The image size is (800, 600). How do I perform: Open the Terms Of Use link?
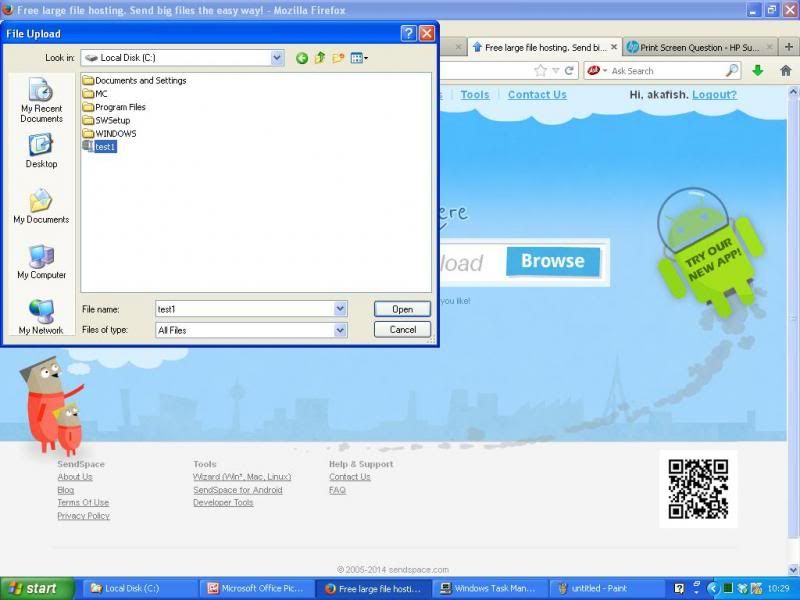click(83, 503)
